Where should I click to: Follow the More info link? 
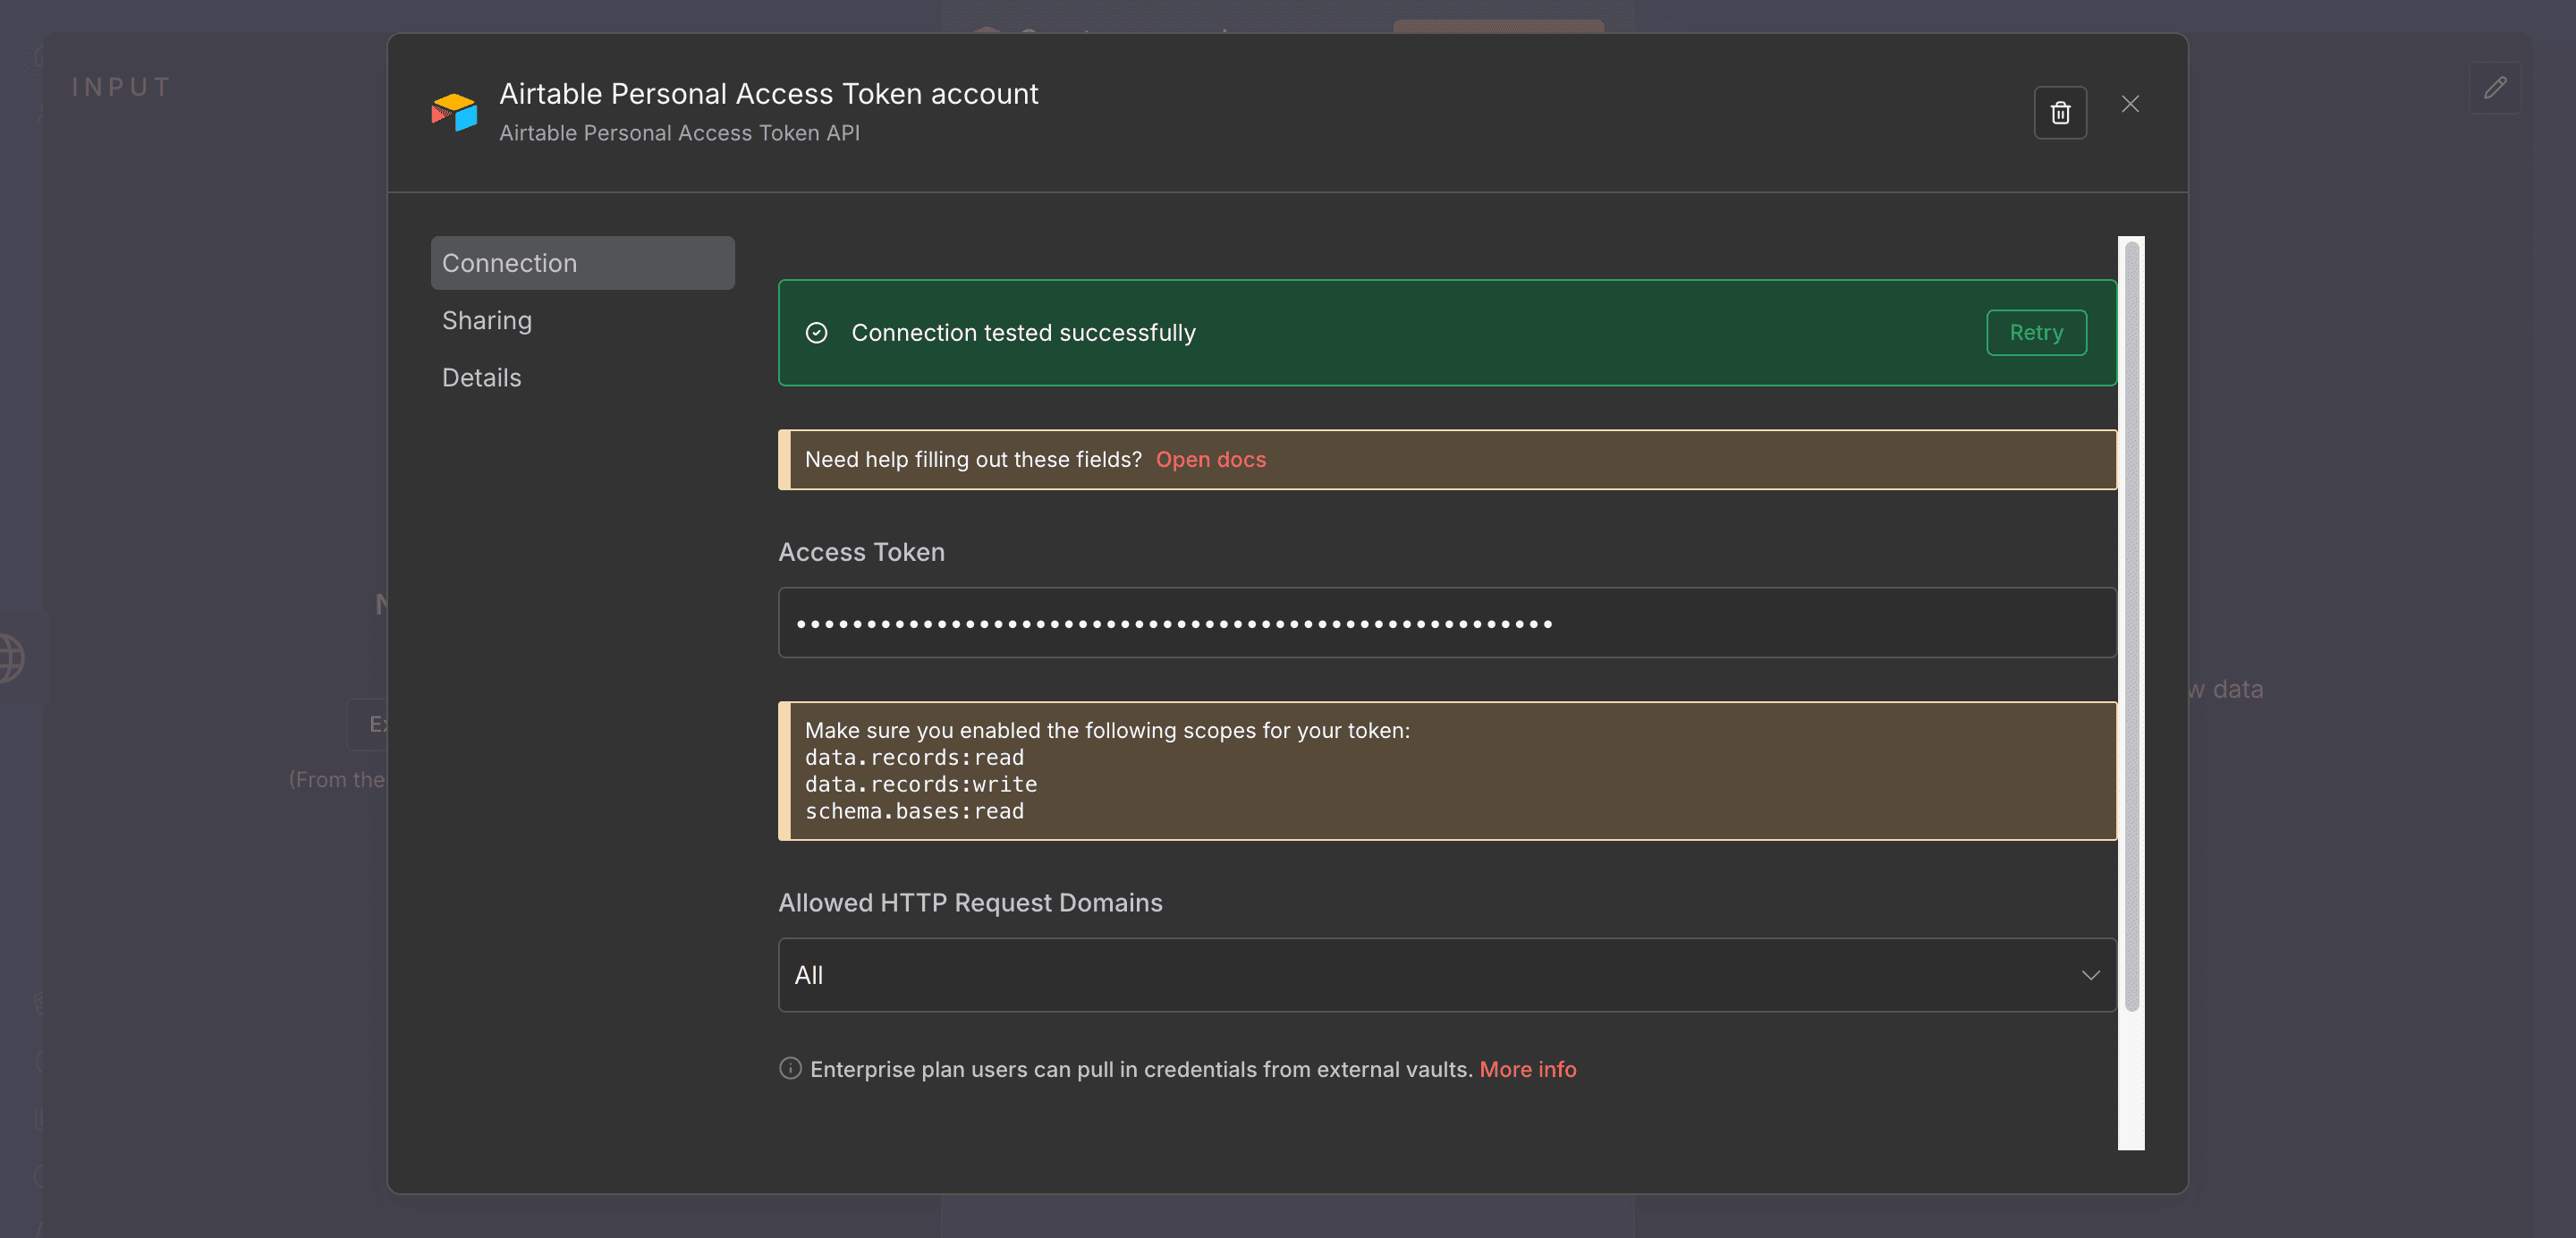point(1527,1069)
